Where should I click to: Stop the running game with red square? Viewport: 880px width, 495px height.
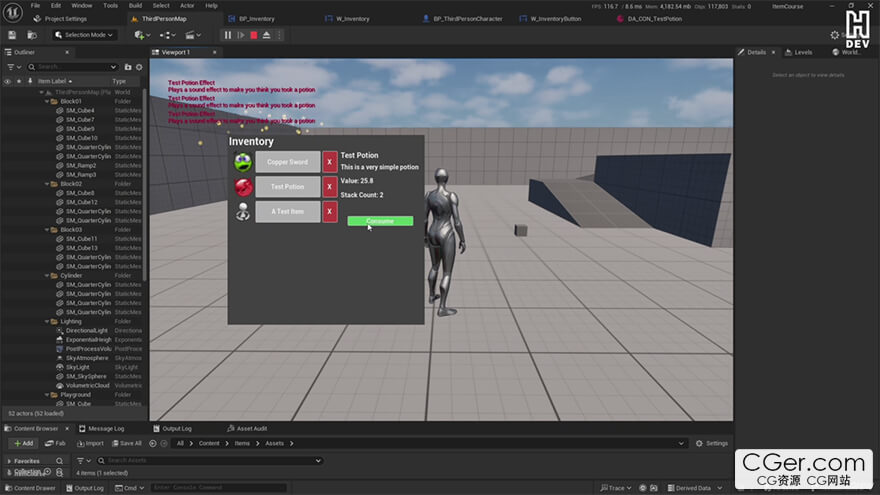tap(254, 35)
